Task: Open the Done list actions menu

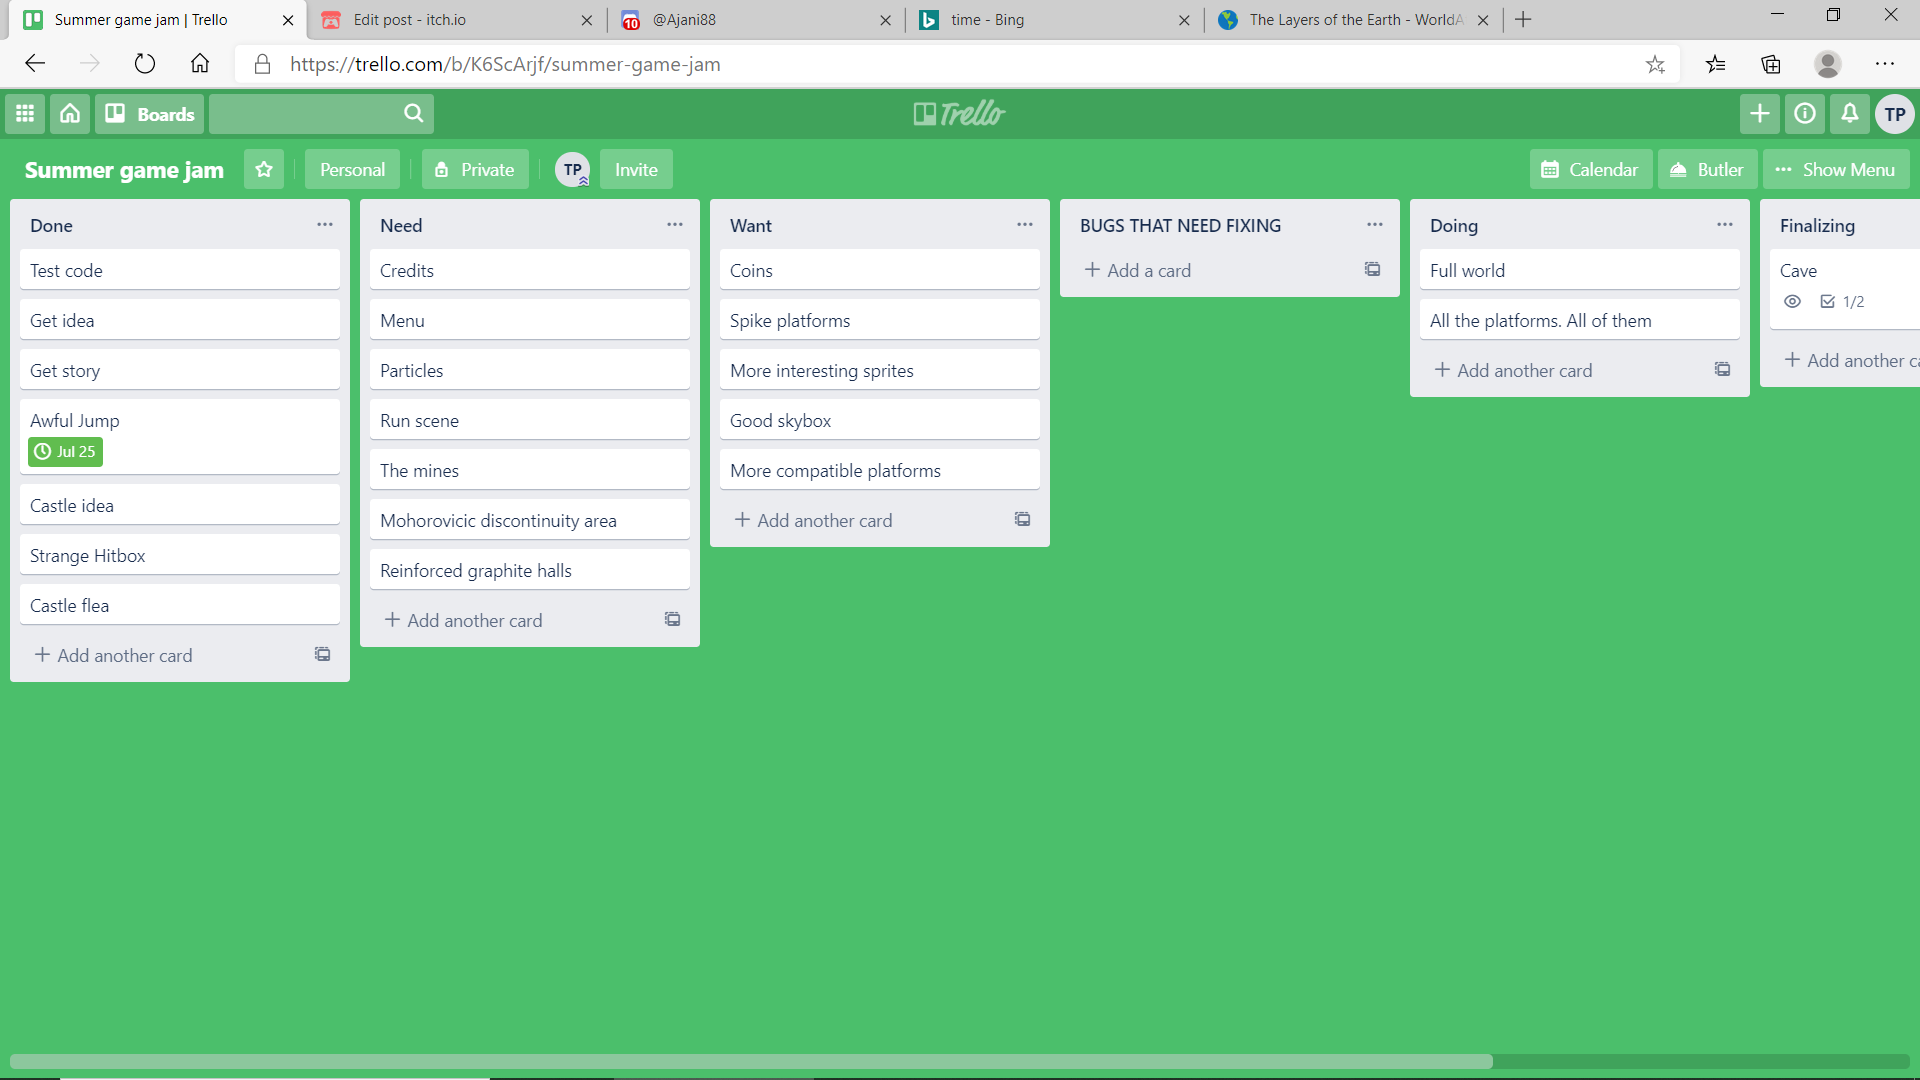Action: tap(325, 225)
